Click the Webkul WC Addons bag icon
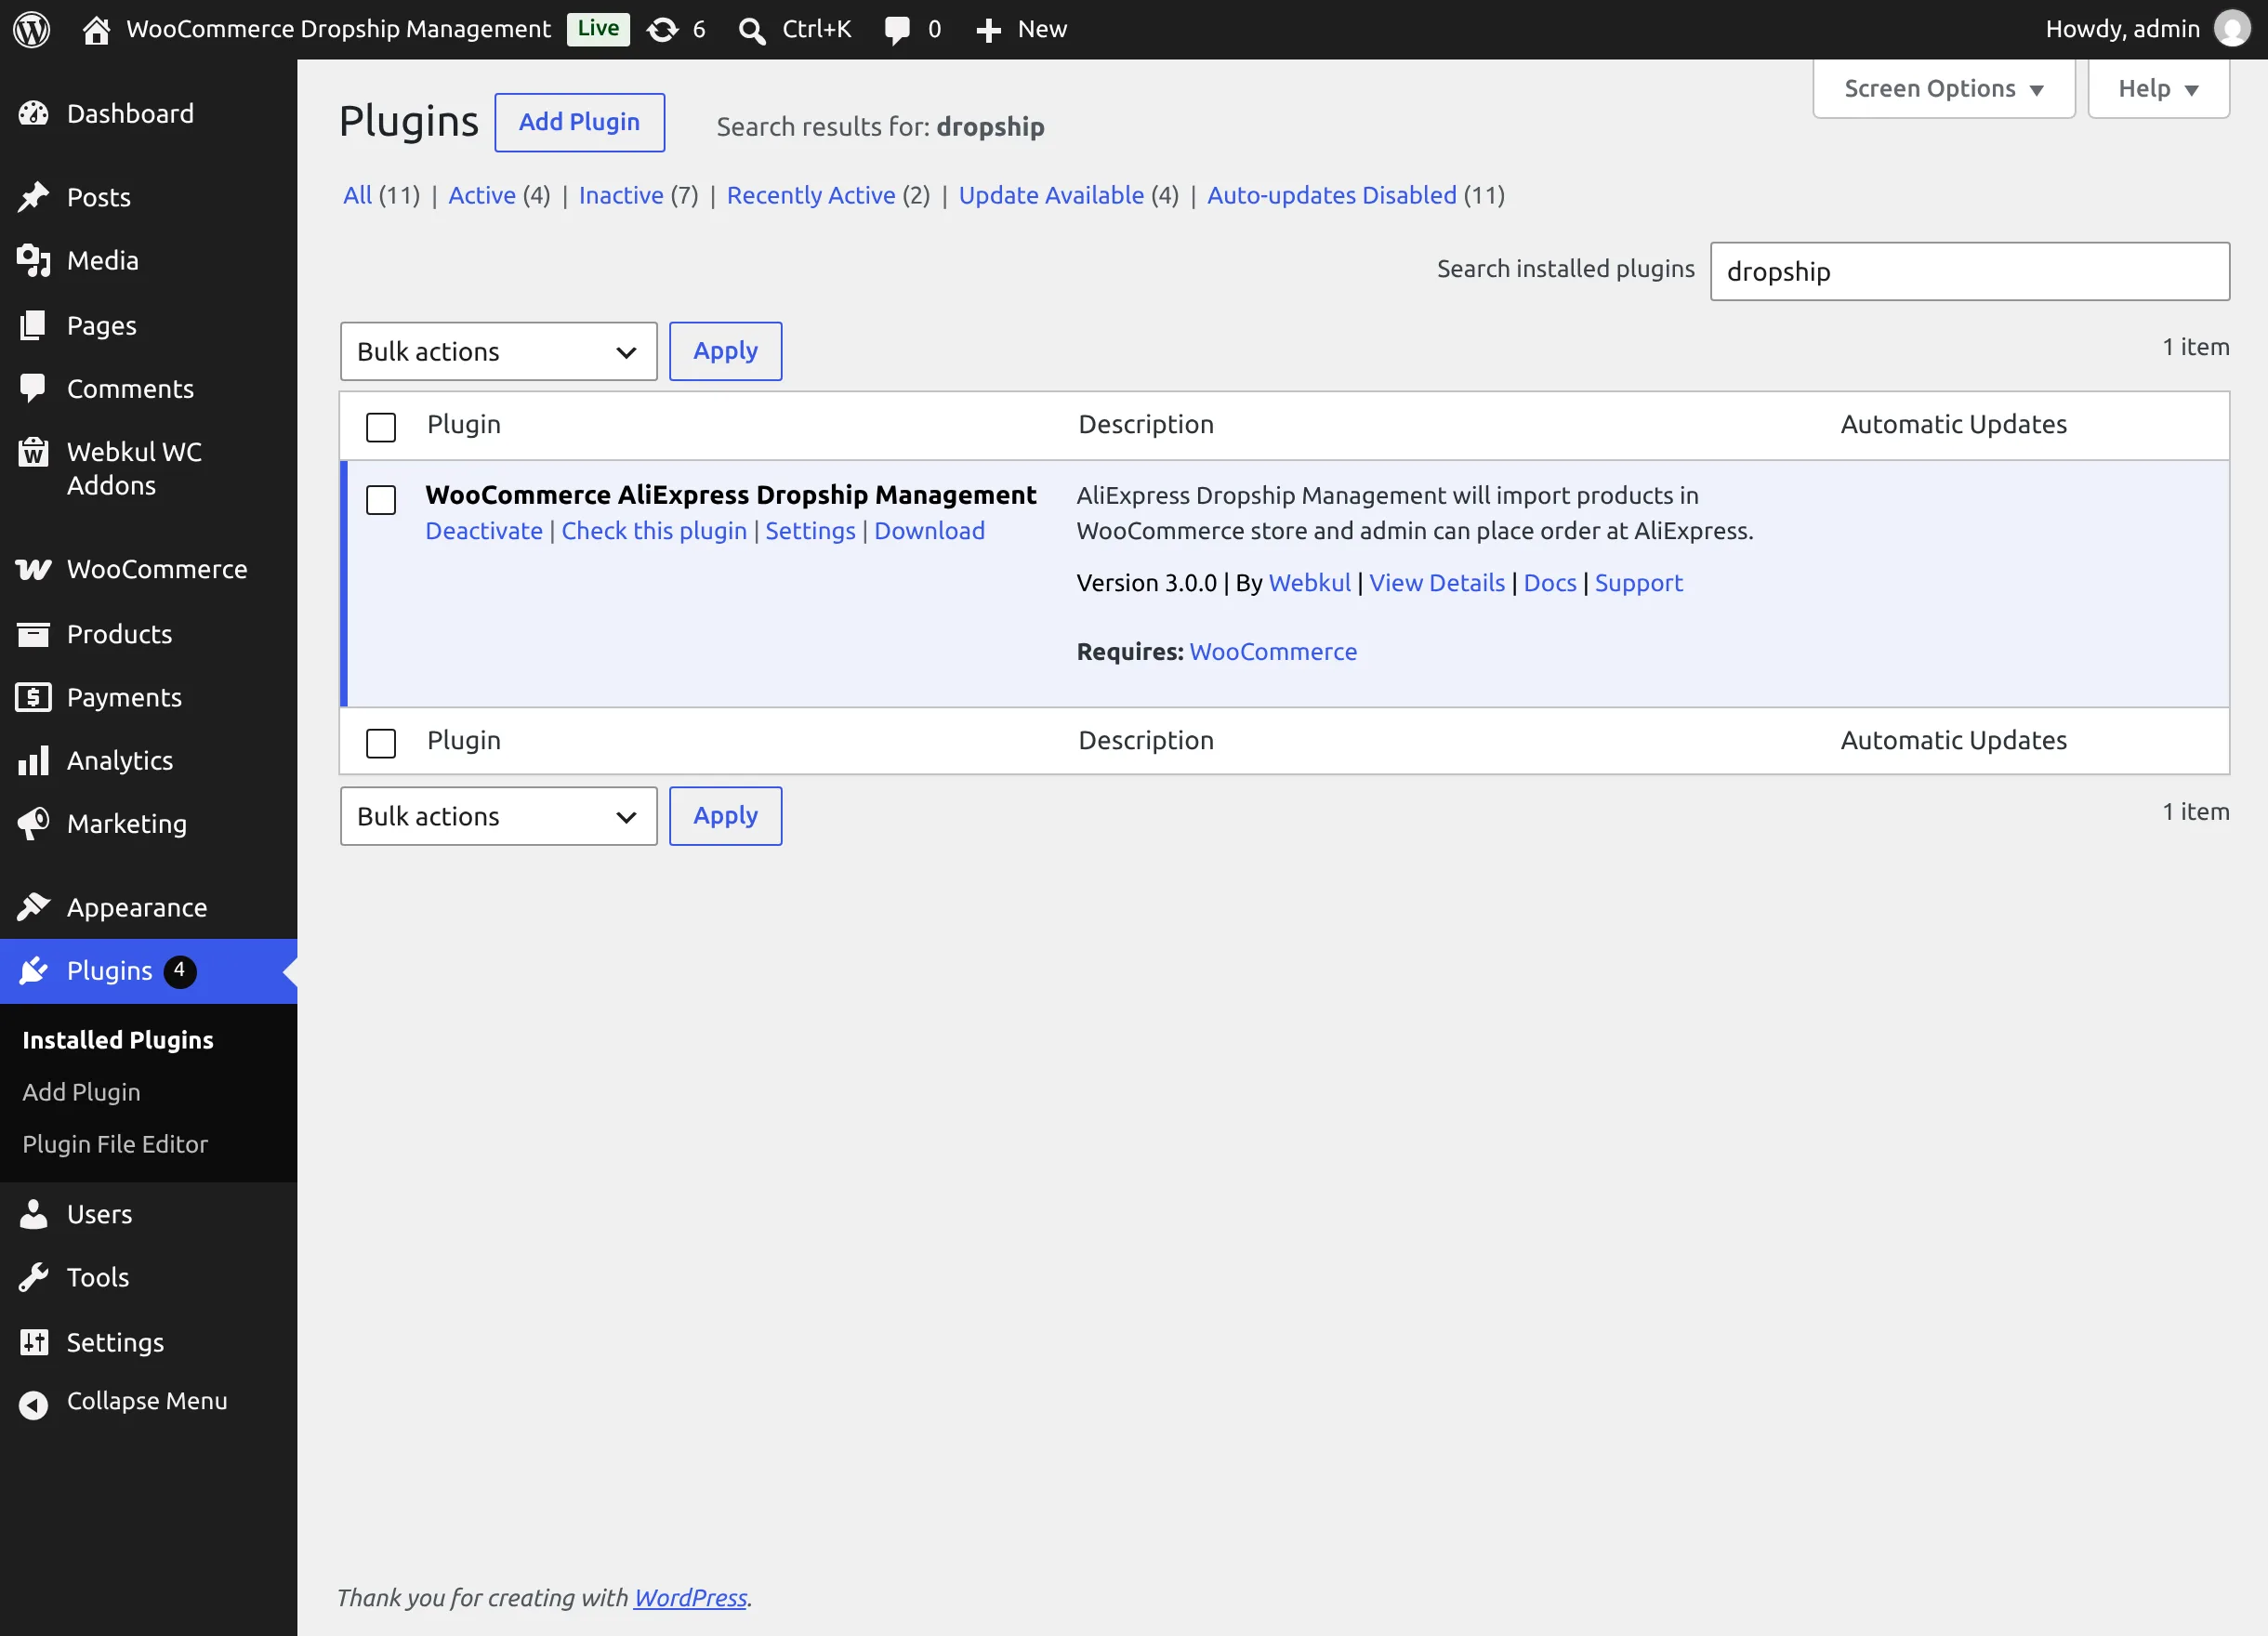This screenshot has width=2268, height=1636. tap(33, 452)
